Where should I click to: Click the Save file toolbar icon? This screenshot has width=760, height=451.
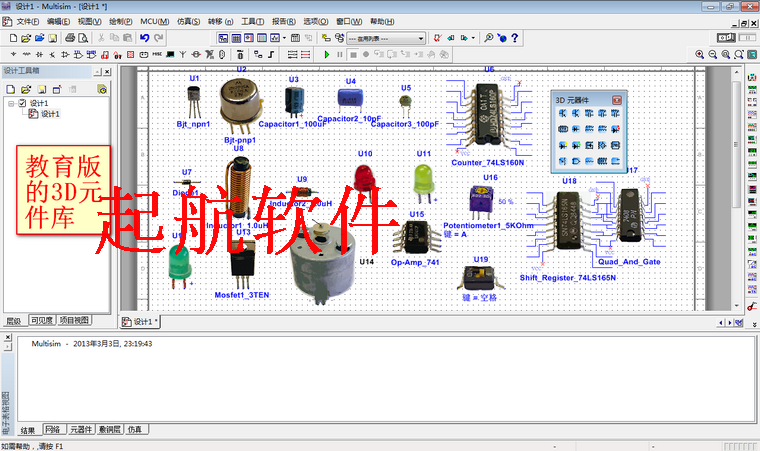point(53,38)
